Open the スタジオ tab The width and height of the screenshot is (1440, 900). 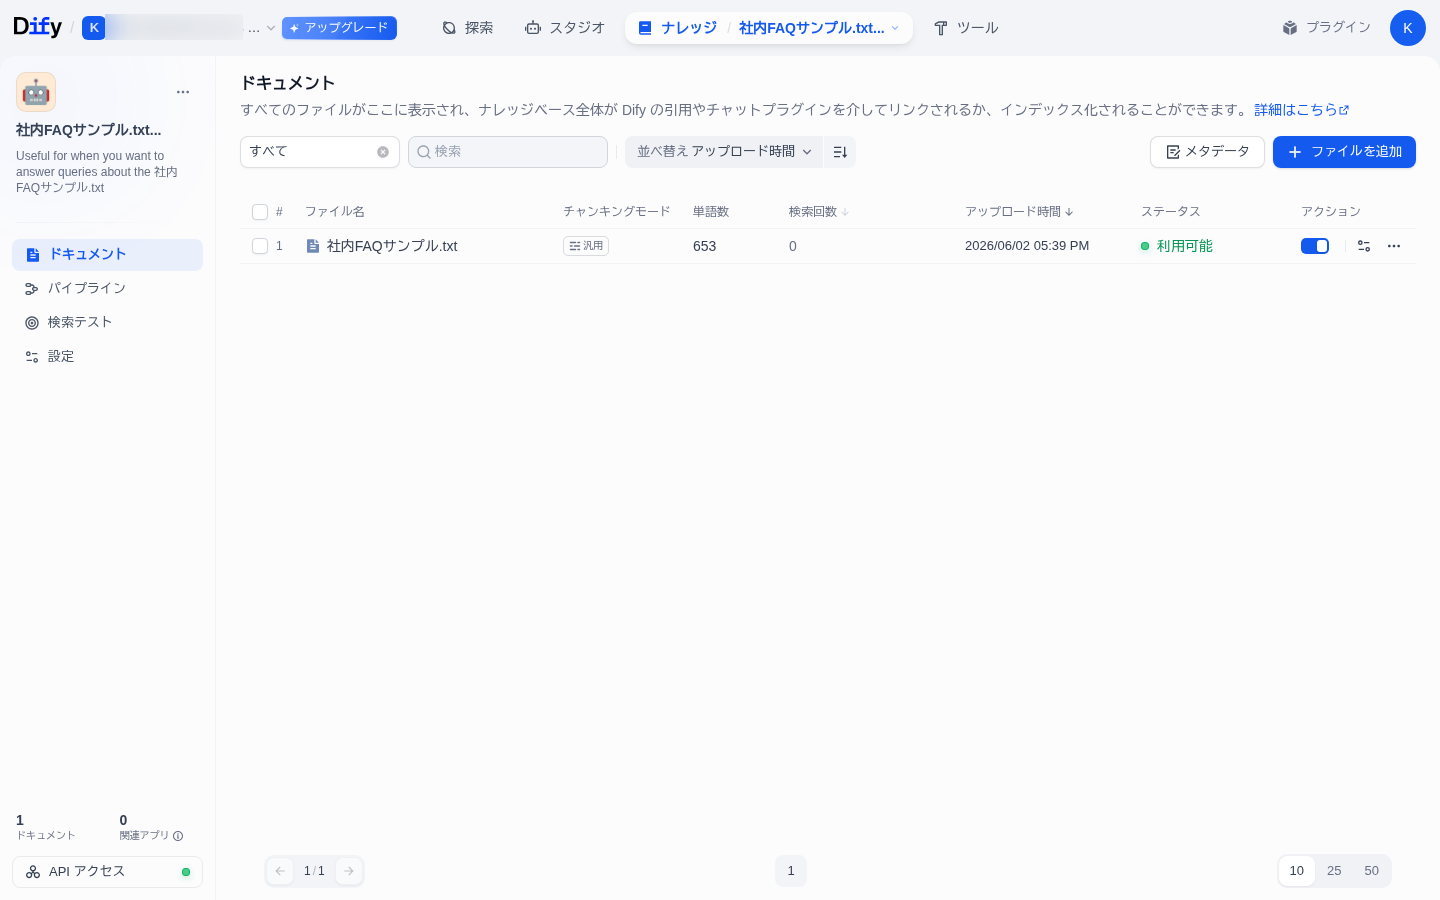(565, 28)
